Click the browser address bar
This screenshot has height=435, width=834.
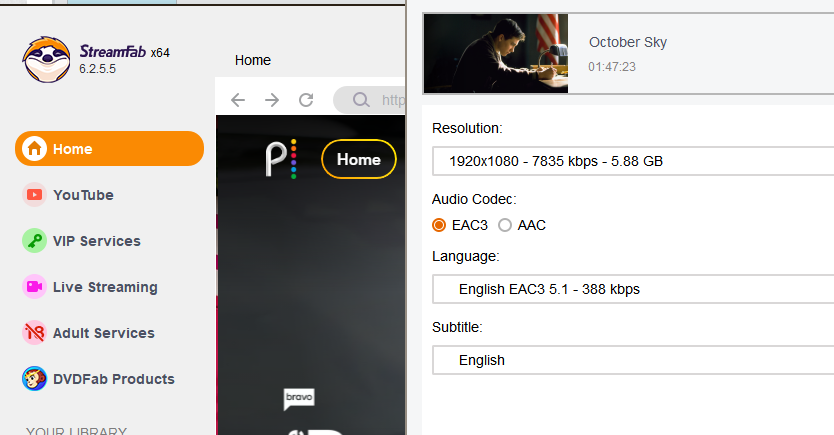(380, 100)
